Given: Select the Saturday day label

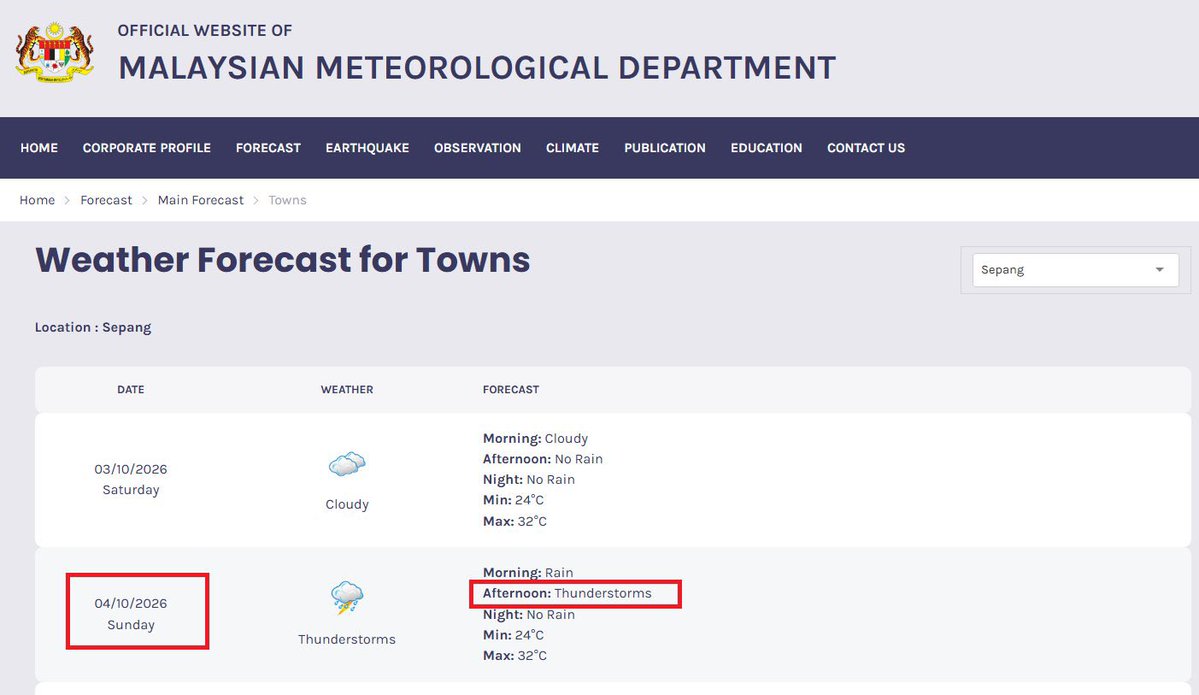Looking at the screenshot, I should pyautogui.click(x=131, y=490).
